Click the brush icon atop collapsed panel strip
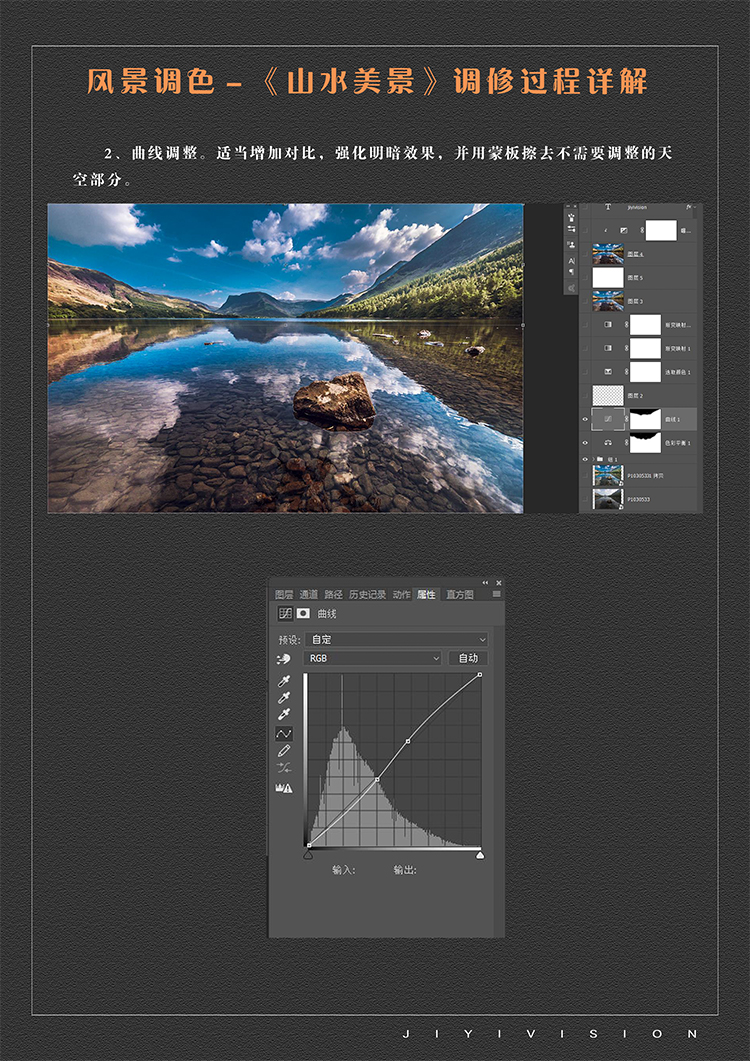 [571, 217]
